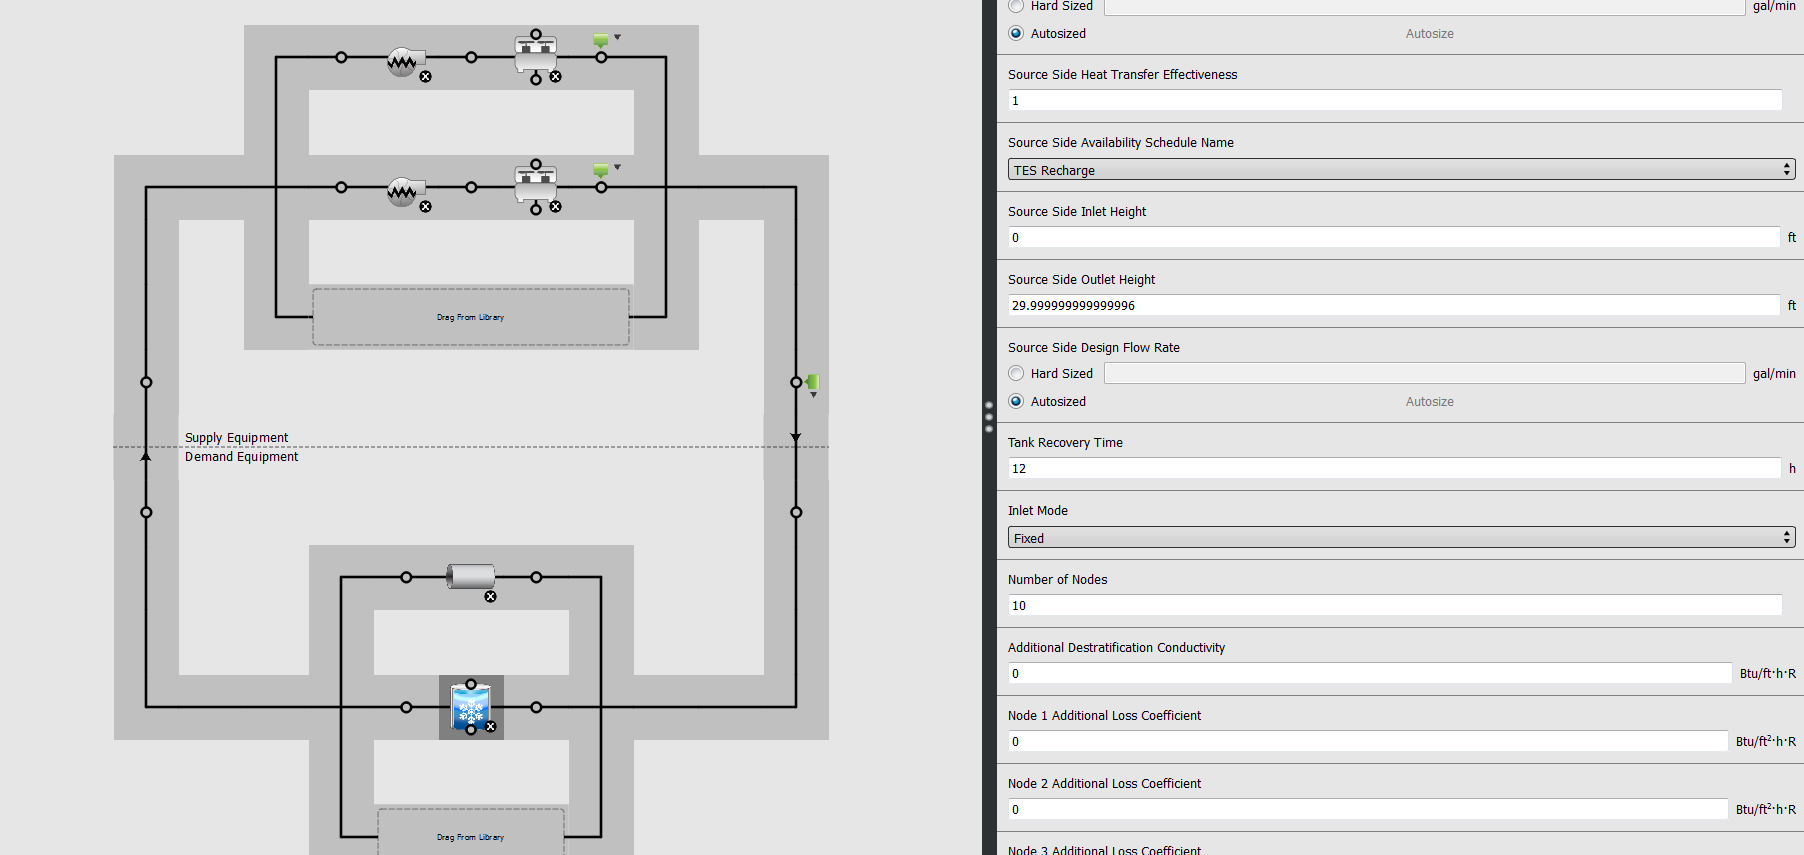This screenshot has width=1804, height=855.
Task: Click the Supply Equipment label
Action: [x=236, y=437]
